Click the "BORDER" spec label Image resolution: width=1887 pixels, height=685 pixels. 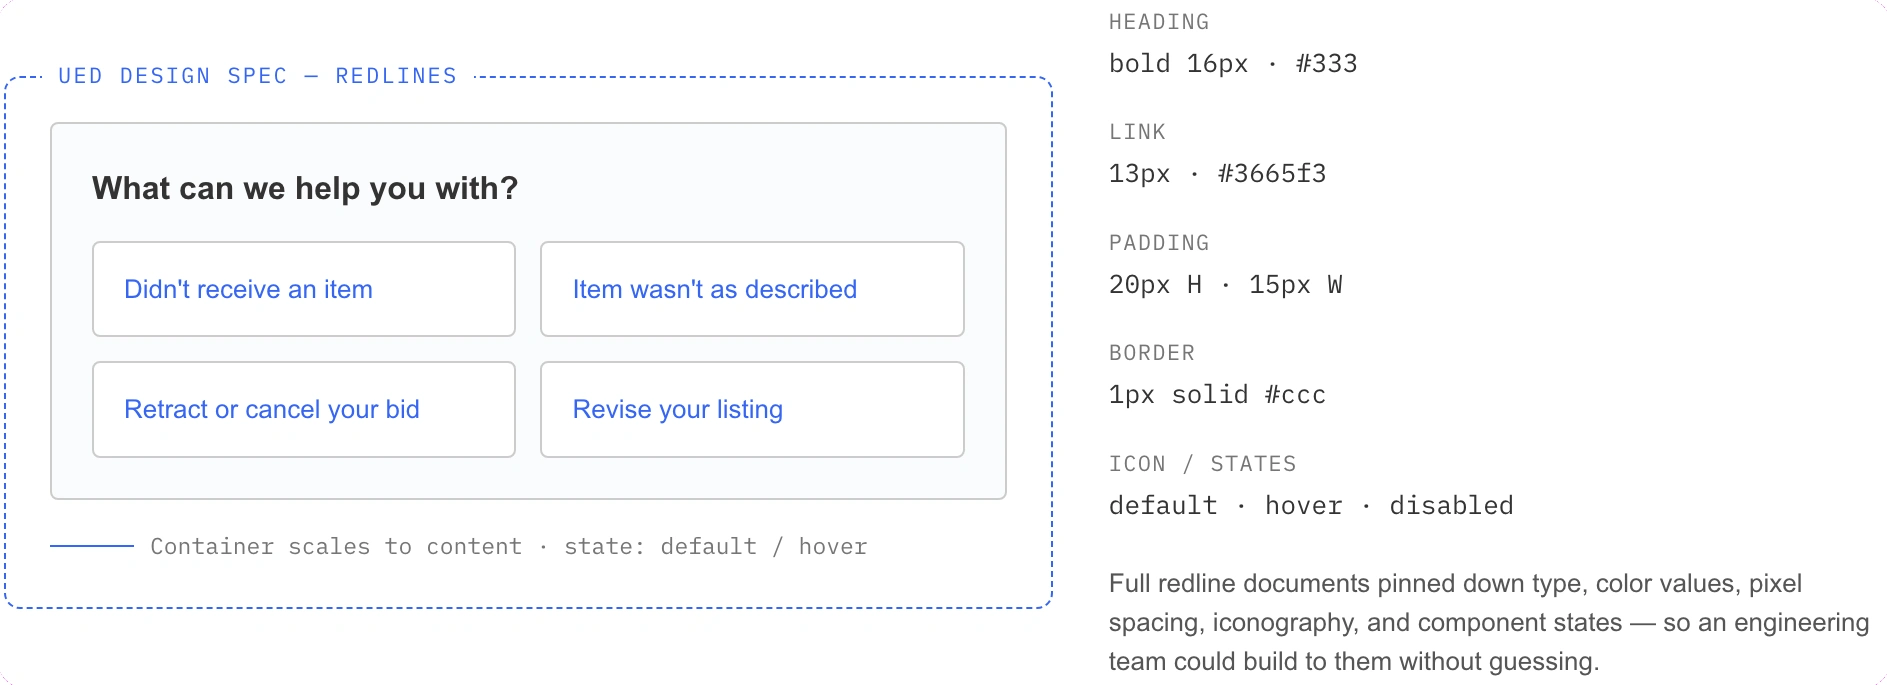[x=1152, y=353]
